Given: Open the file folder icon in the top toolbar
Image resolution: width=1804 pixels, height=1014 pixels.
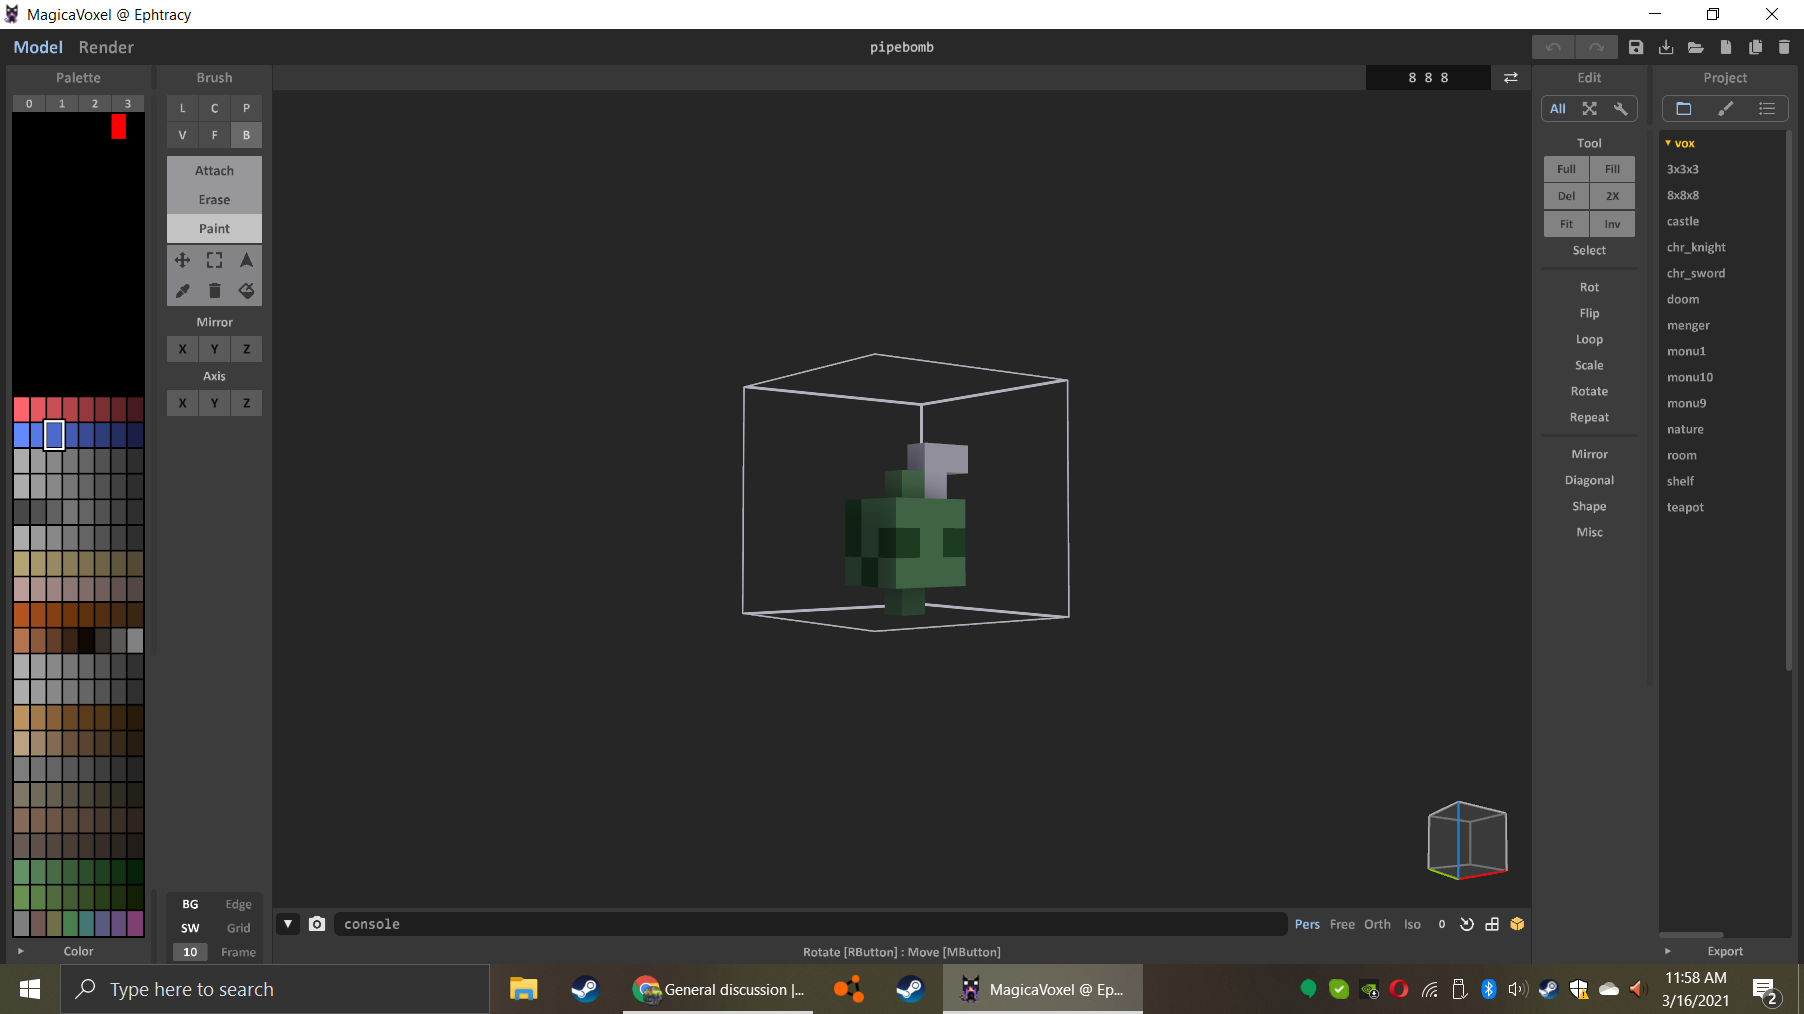Looking at the screenshot, I should [x=1696, y=47].
